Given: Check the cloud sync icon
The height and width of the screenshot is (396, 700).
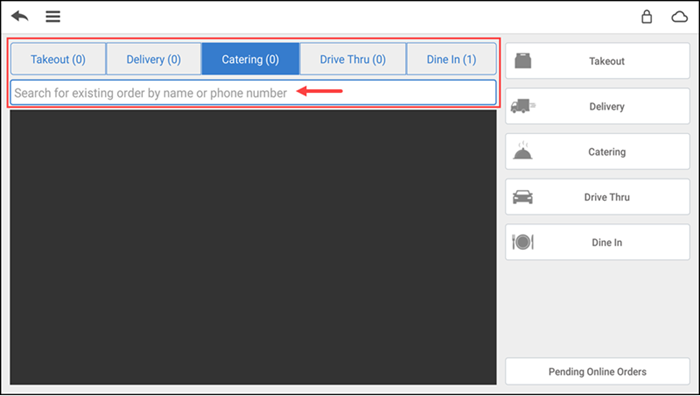Looking at the screenshot, I should point(679,17).
